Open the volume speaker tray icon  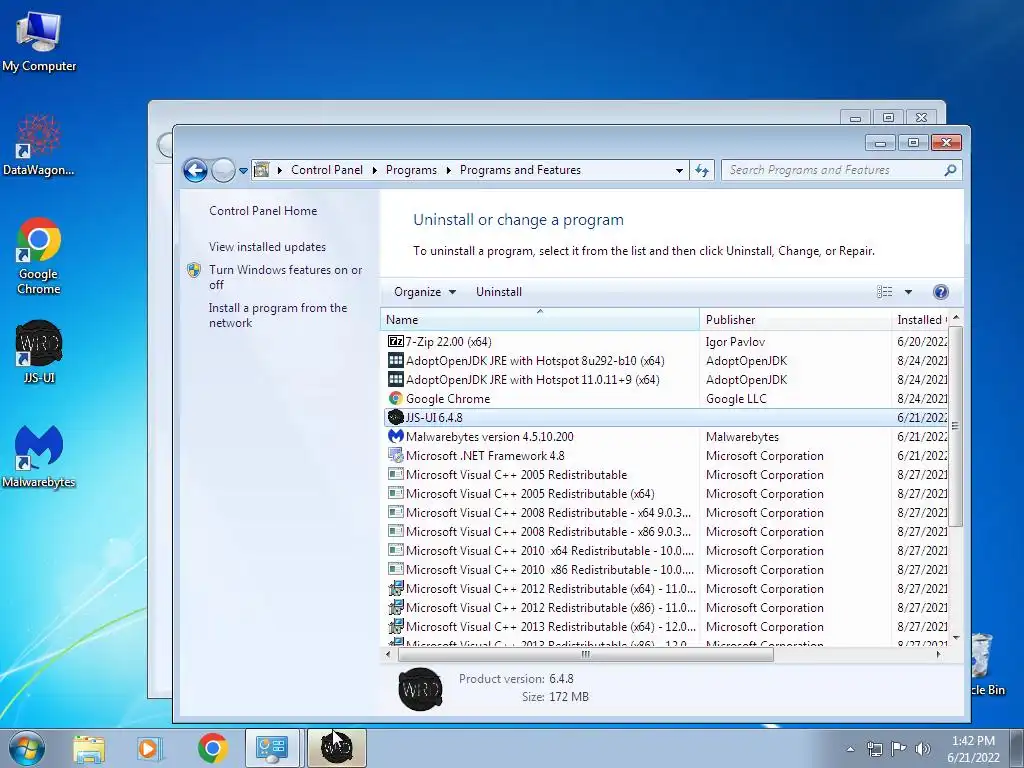(x=922, y=749)
